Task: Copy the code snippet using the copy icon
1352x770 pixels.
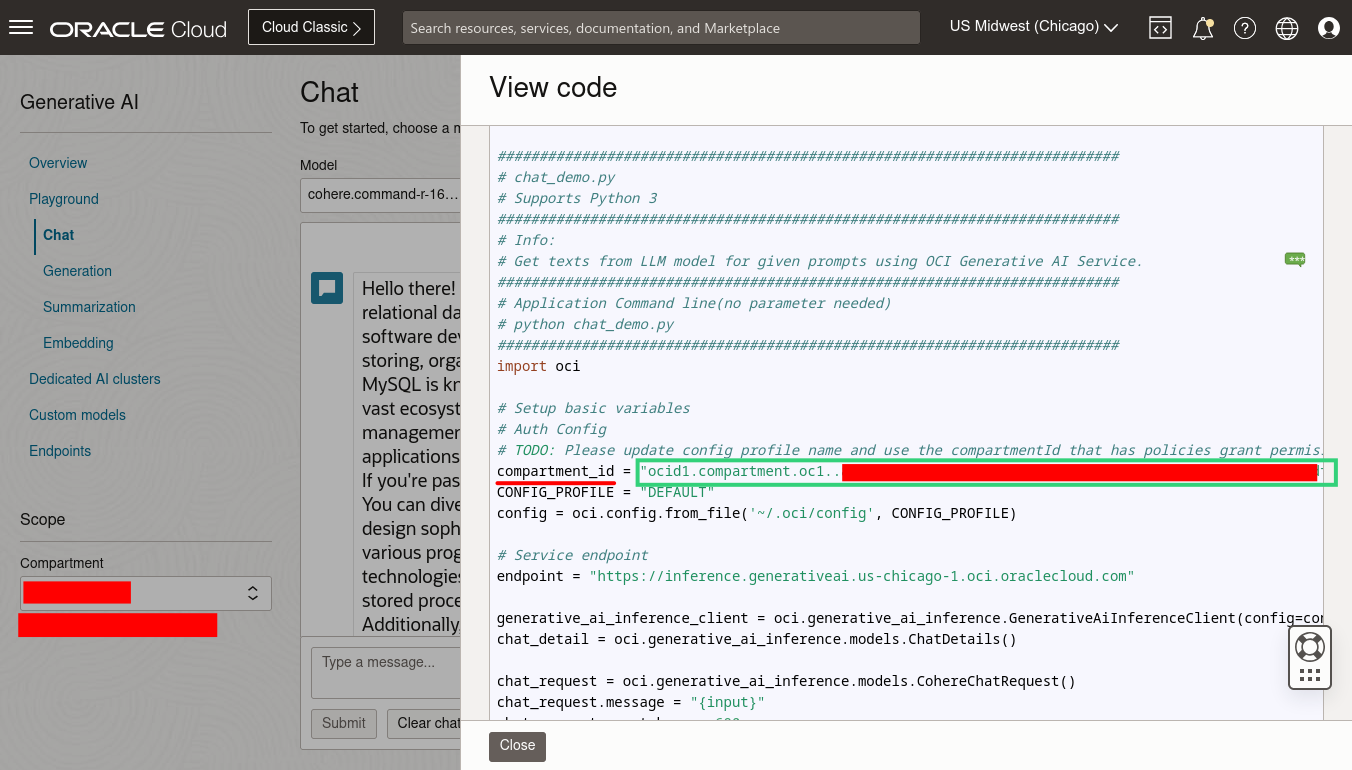Action: tap(1294, 259)
